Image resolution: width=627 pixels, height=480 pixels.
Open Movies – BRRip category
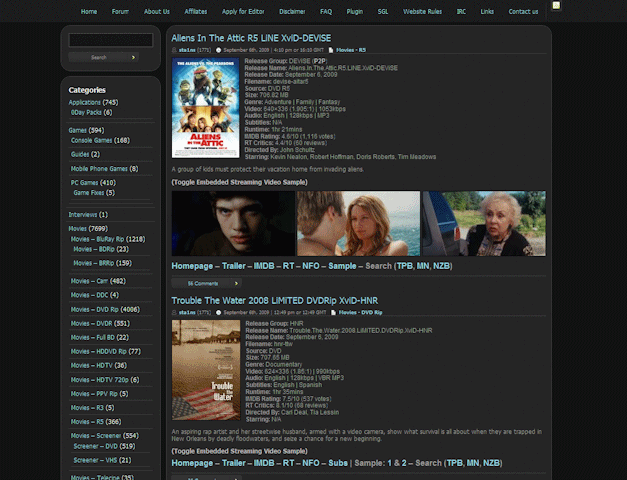(x=94, y=263)
